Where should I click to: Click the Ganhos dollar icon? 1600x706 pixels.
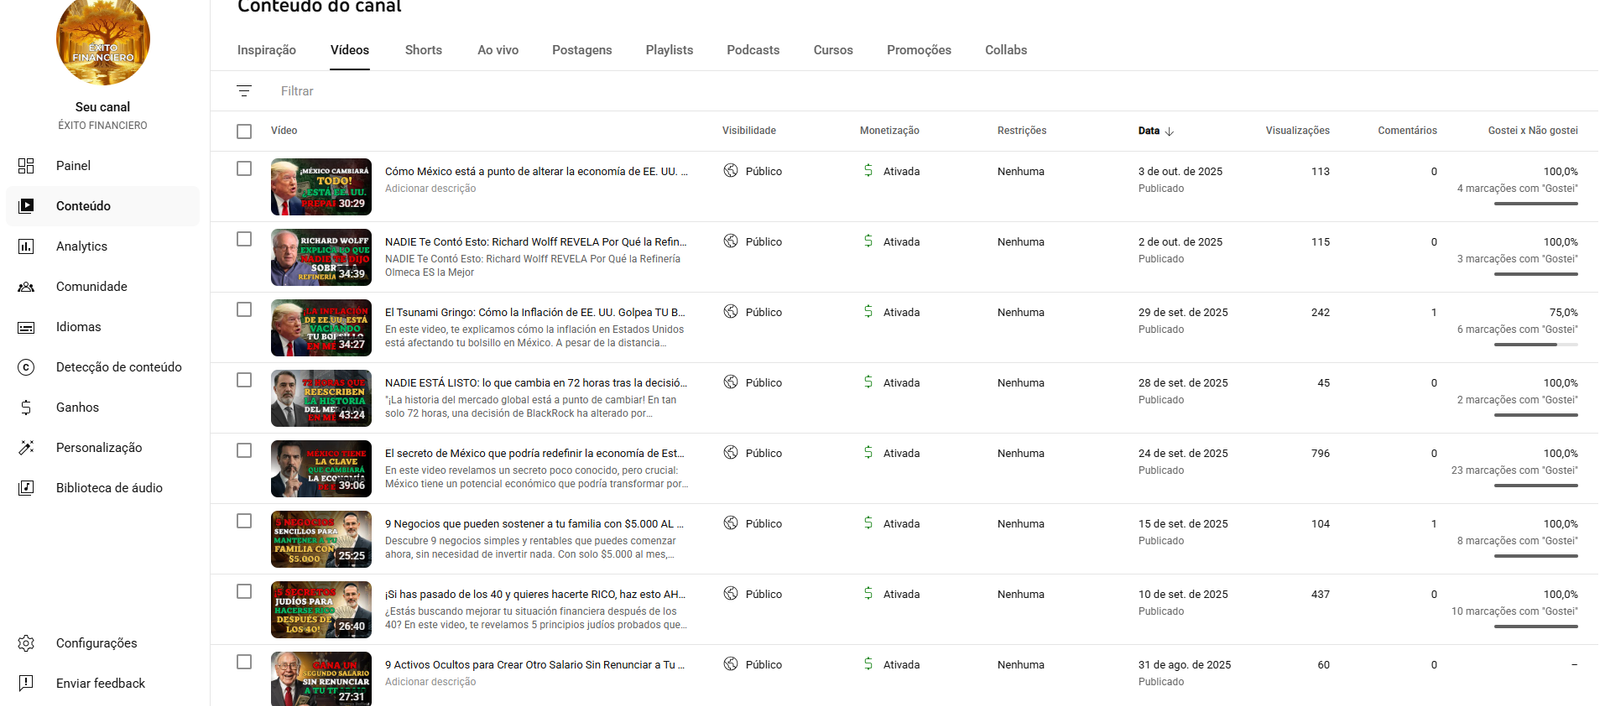(26, 407)
